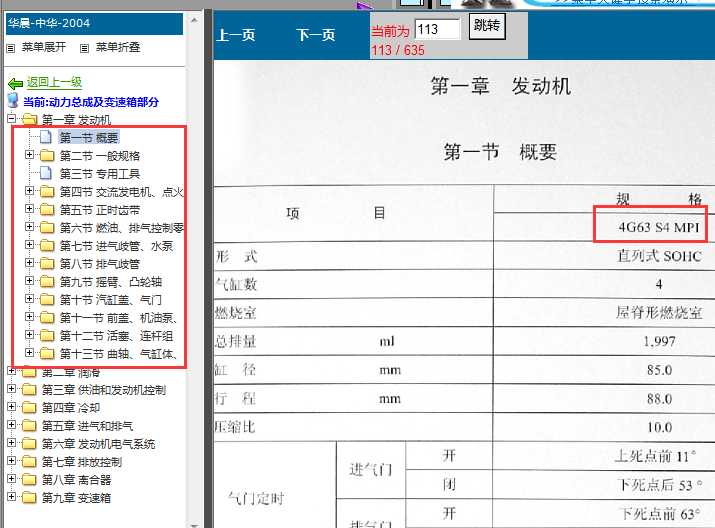715x528 pixels.
Task: Click the 菜单展开 list icon
Action: (11, 48)
